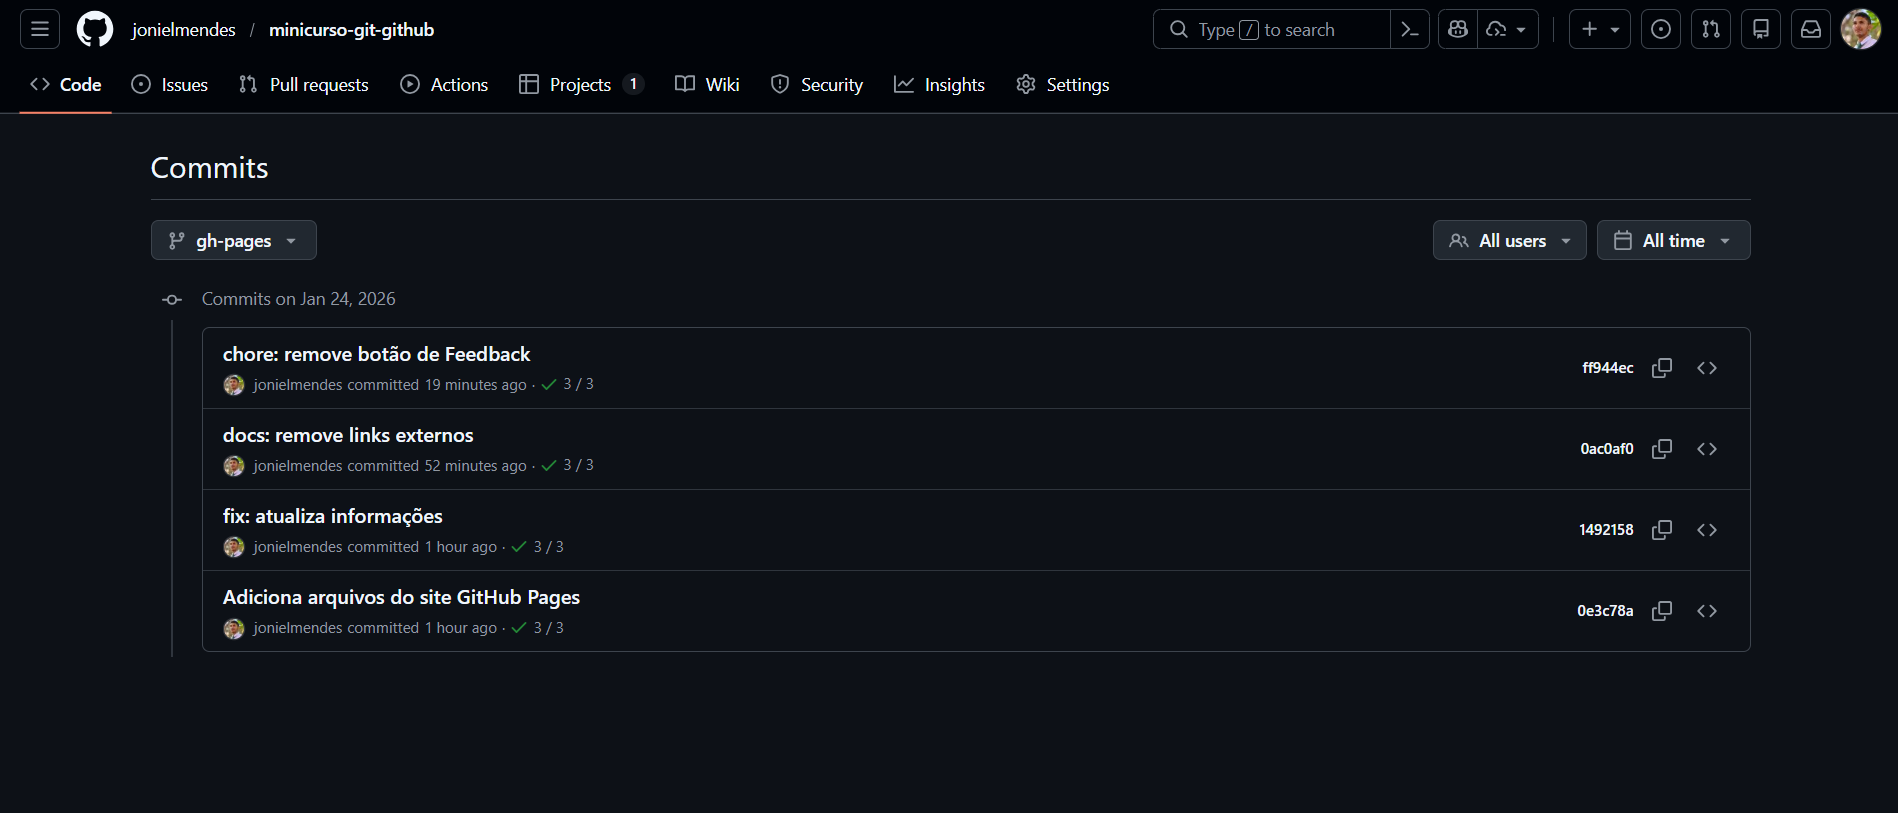Viewport: 1898px width, 813px height.
Task: Copy full SHA for commit ff944ec
Action: 1661,368
